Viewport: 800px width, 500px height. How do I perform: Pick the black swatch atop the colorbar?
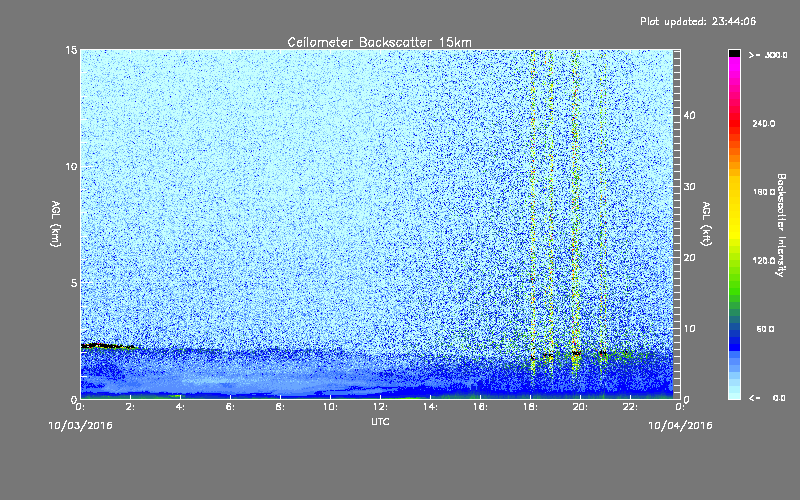[734, 53]
